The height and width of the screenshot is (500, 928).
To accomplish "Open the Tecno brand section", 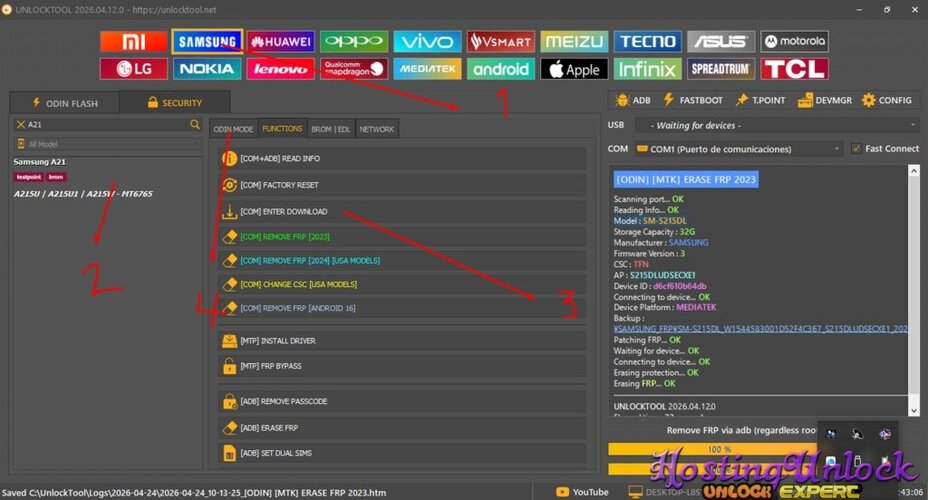I will pyautogui.click(x=647, y=41).
